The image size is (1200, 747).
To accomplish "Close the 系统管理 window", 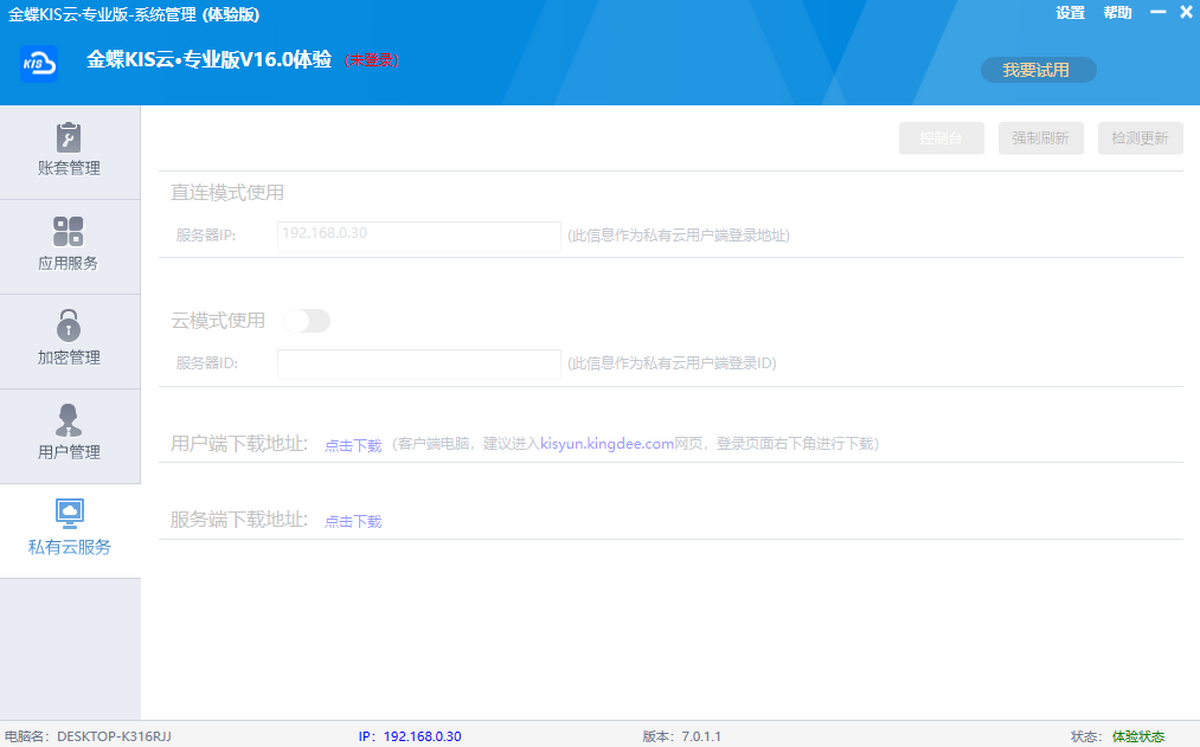I will pos(1185,13).
